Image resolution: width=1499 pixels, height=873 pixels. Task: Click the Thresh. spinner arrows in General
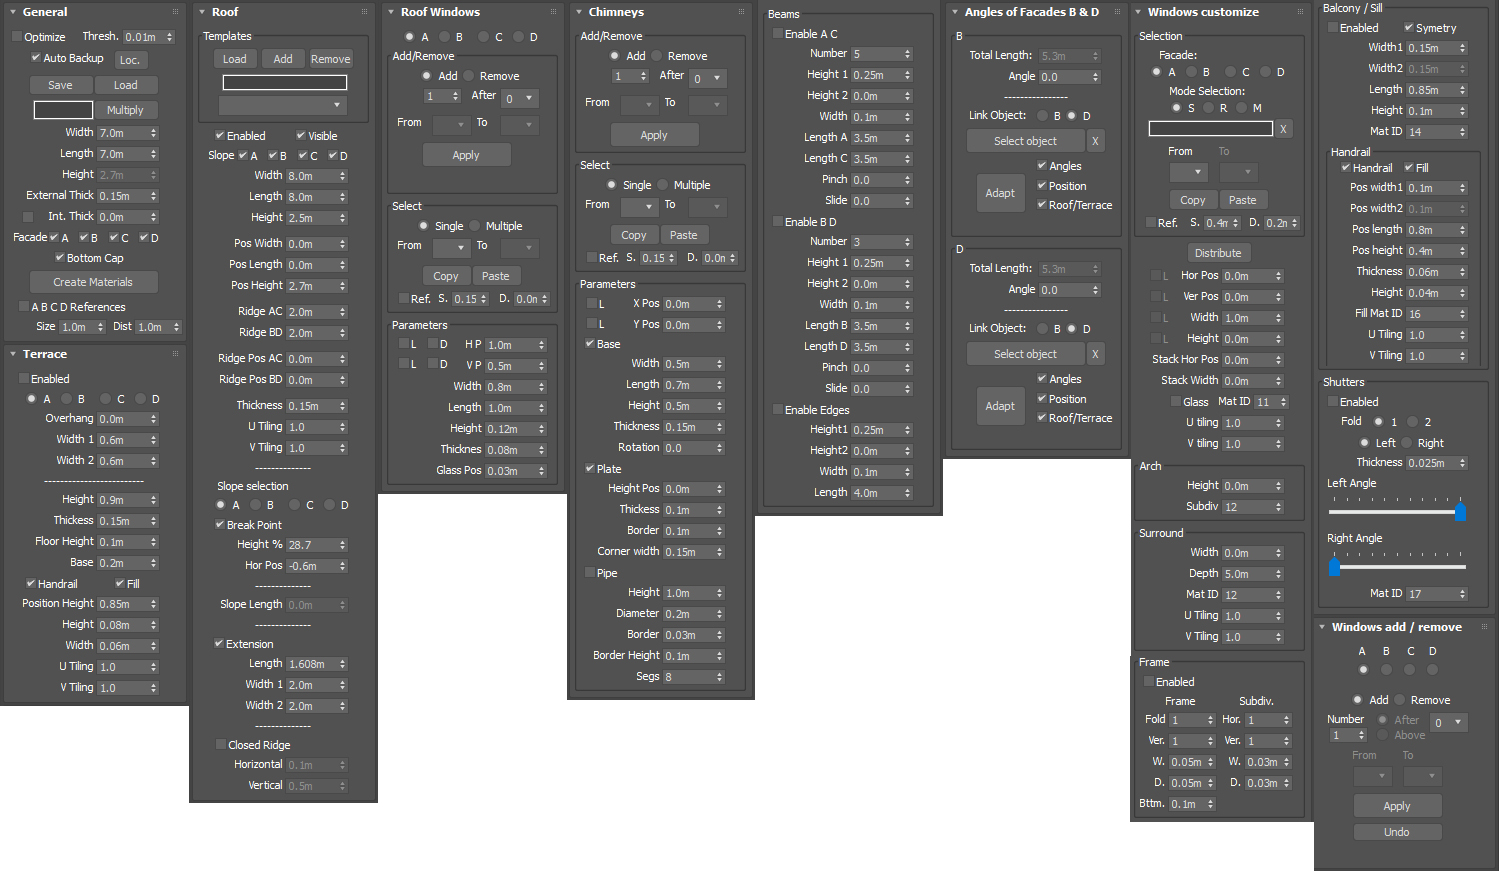click(170, 37)
